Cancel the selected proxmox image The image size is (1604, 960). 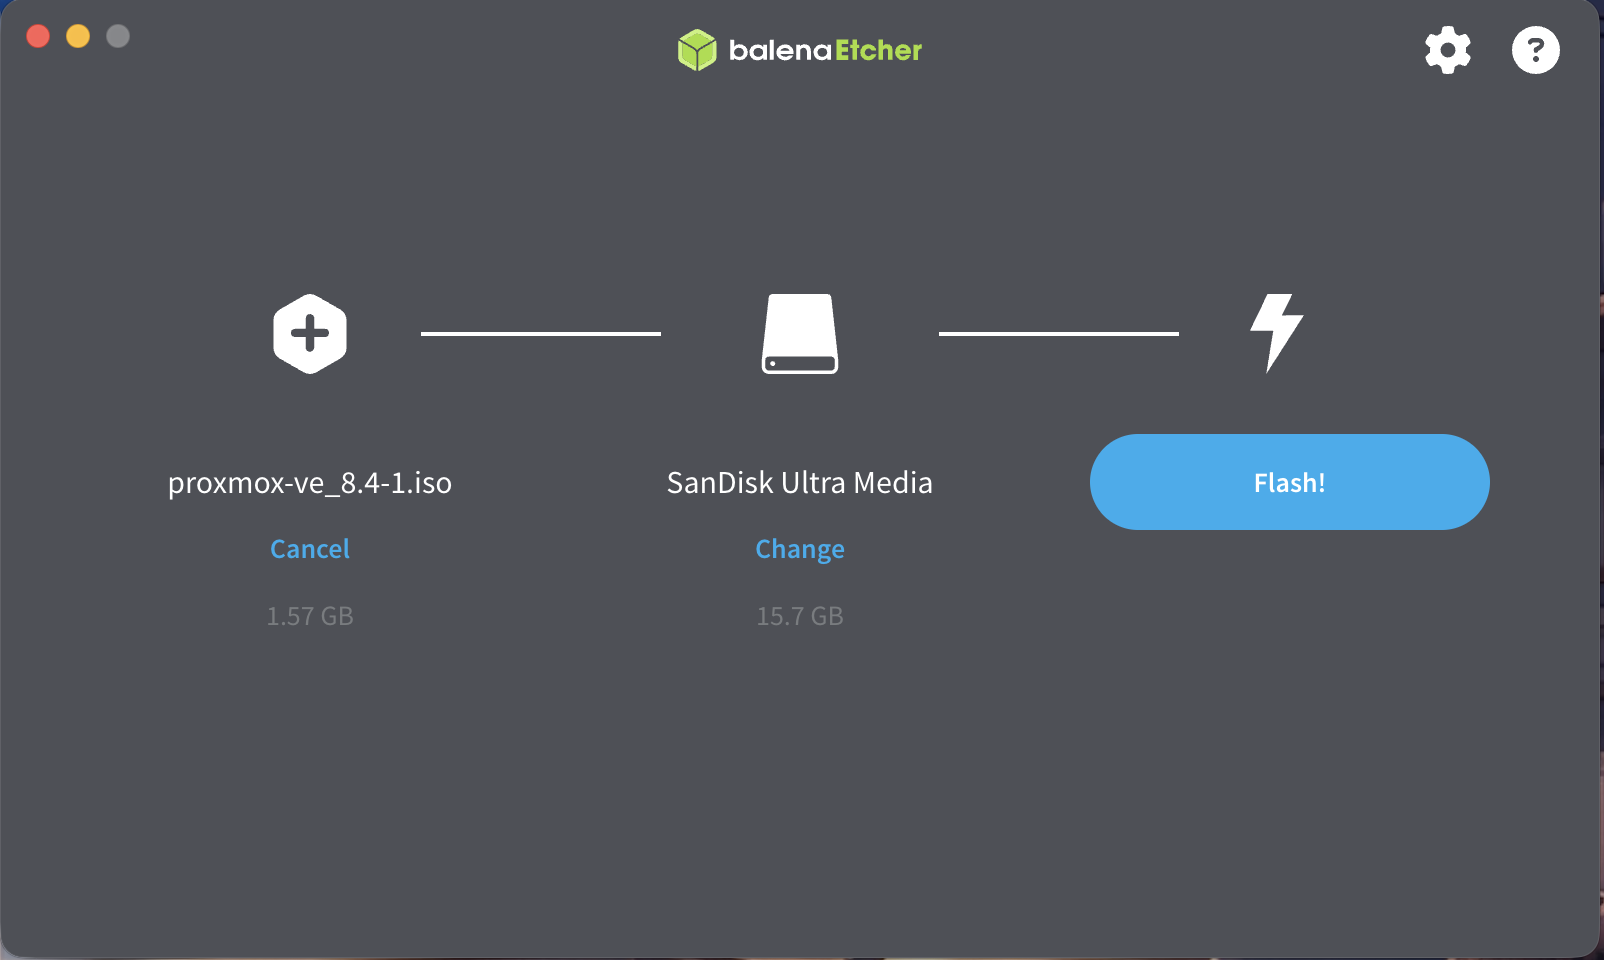[310, 549]
